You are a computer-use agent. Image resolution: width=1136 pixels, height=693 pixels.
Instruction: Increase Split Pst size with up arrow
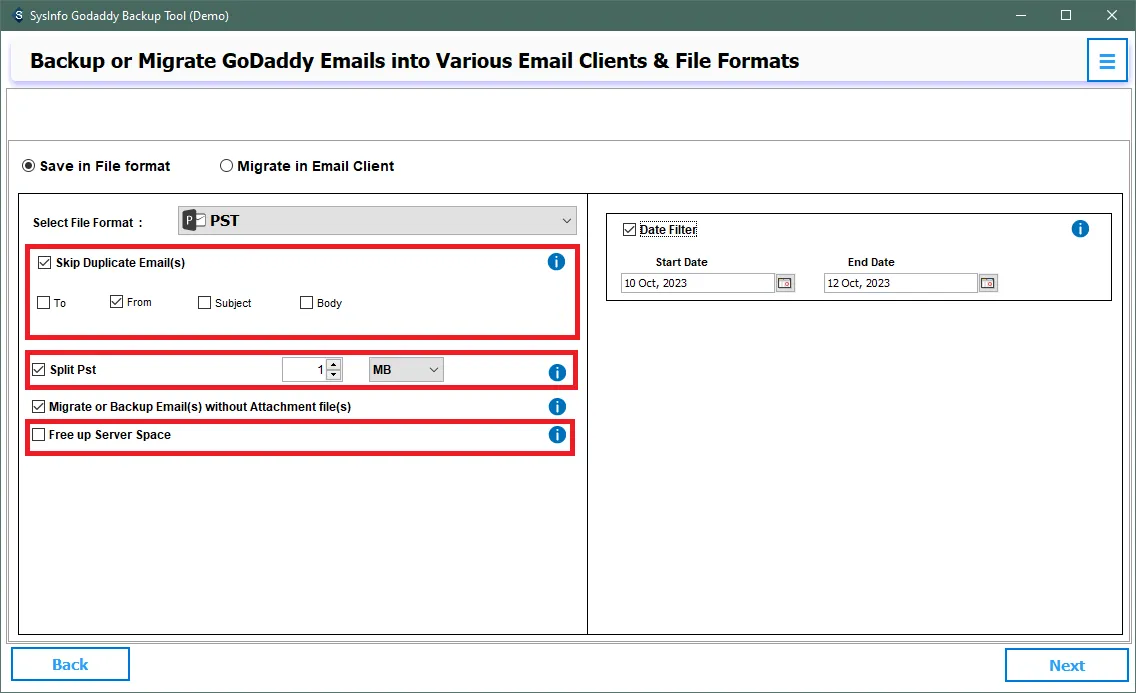coord(333,364)
